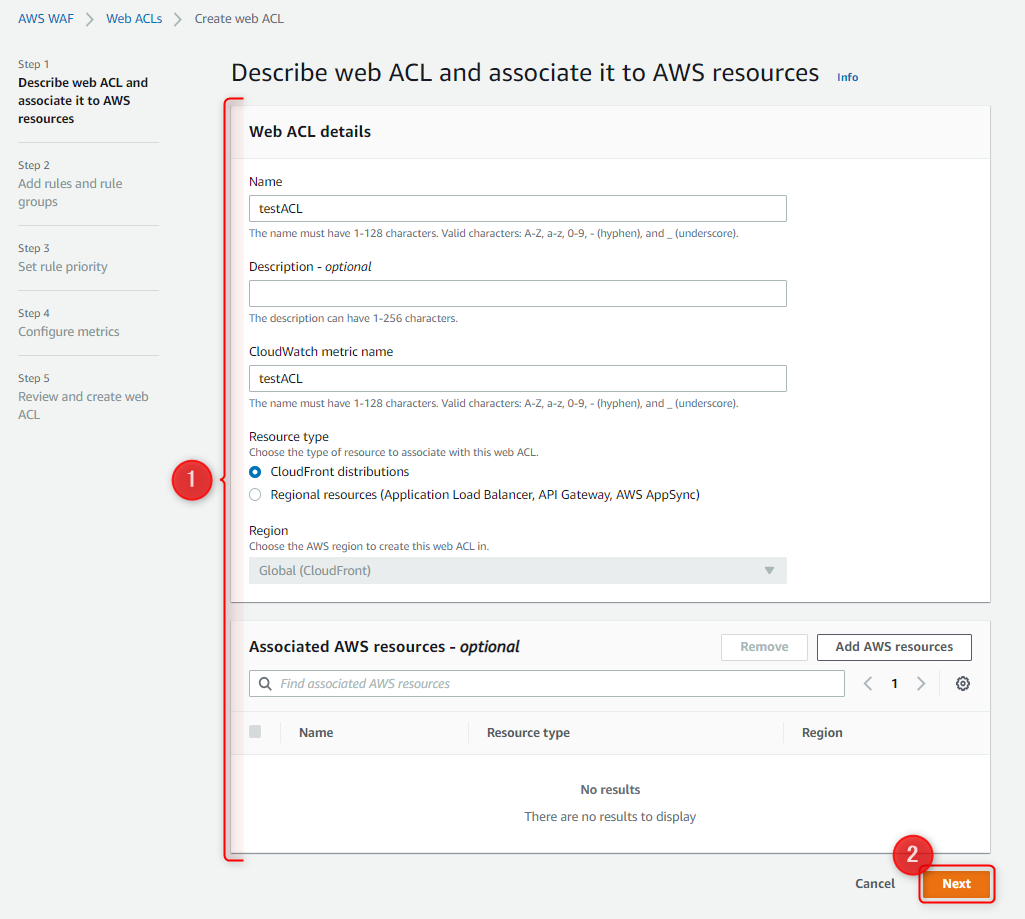Go to Step 2 Add rules
This screenshot has height=919, width=1025.
[70, 184]
